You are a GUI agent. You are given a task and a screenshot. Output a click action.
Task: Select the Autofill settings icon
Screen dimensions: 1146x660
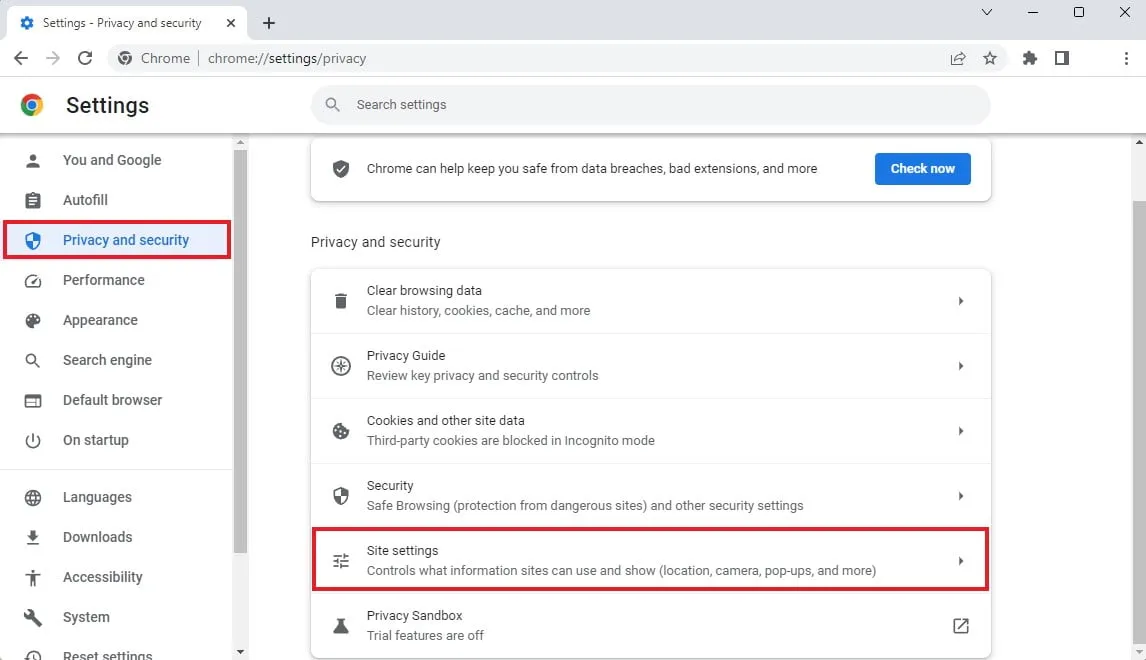click(33, 200)
